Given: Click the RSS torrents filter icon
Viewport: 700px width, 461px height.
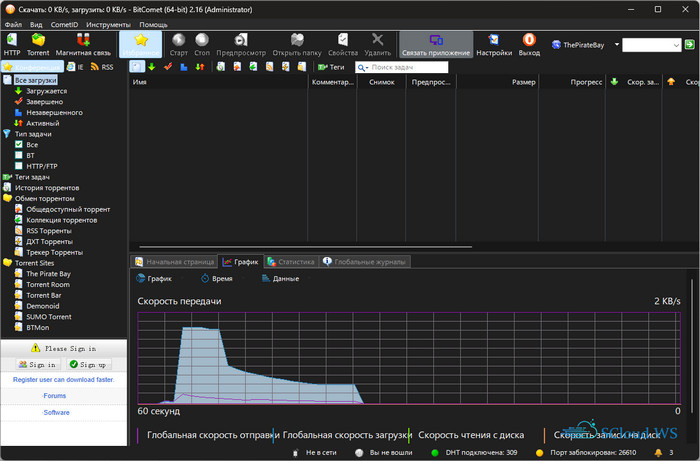Looking at the screenshot, I should point(269,67).
